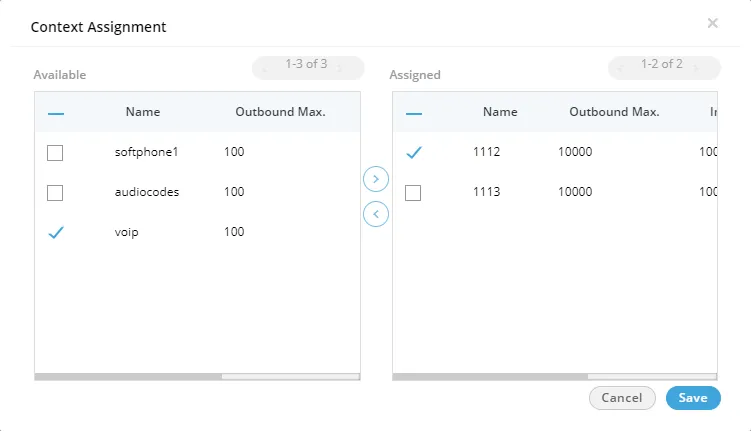
Task: Check the softphone1 checkbox
Action: (55, 153)
